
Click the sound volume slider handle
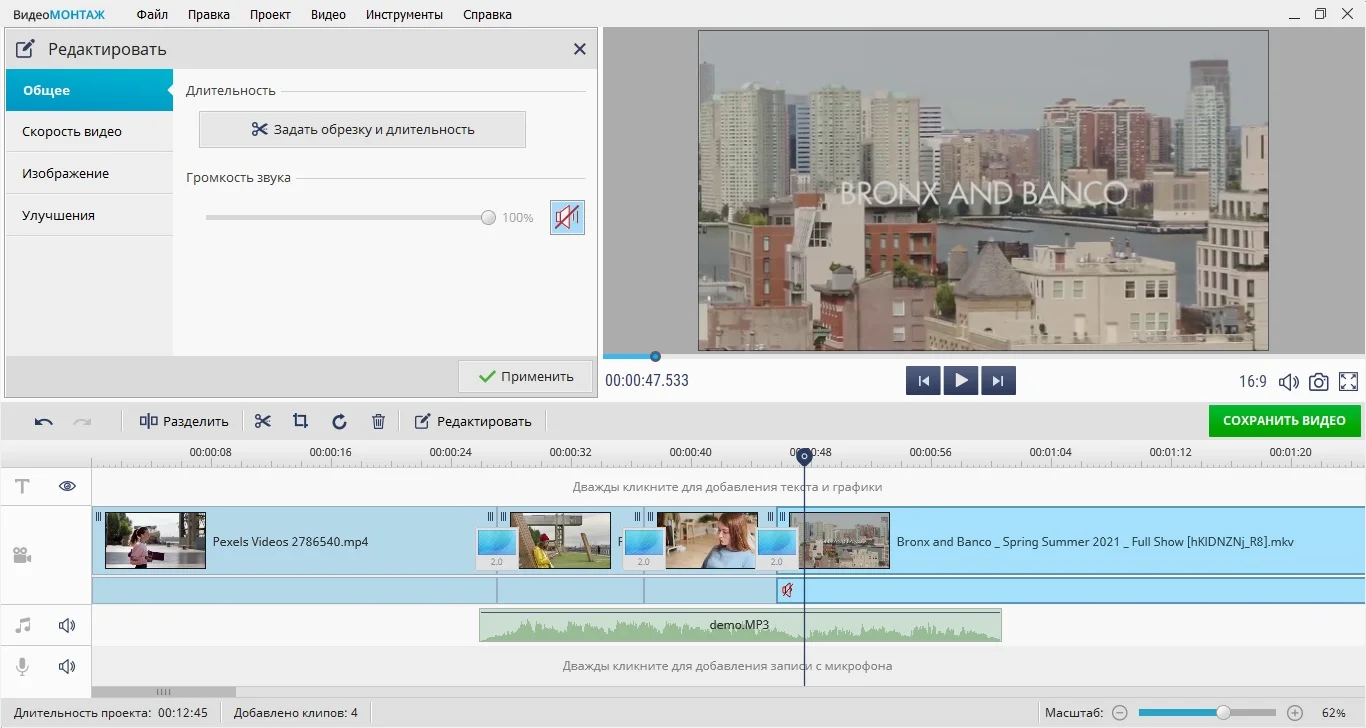click(488, 218)
